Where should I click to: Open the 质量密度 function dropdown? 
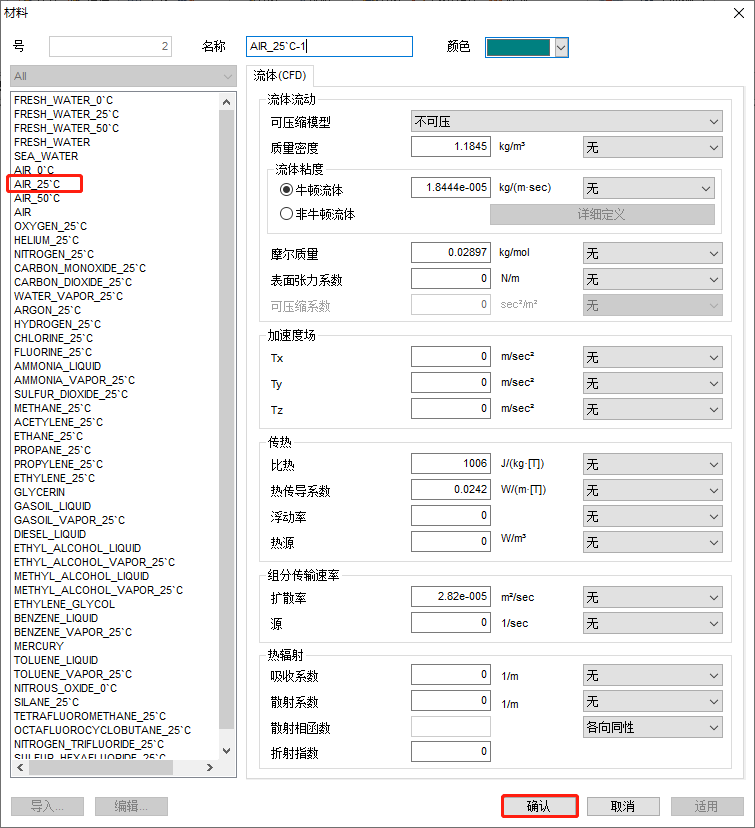click(x=652, y=147)
